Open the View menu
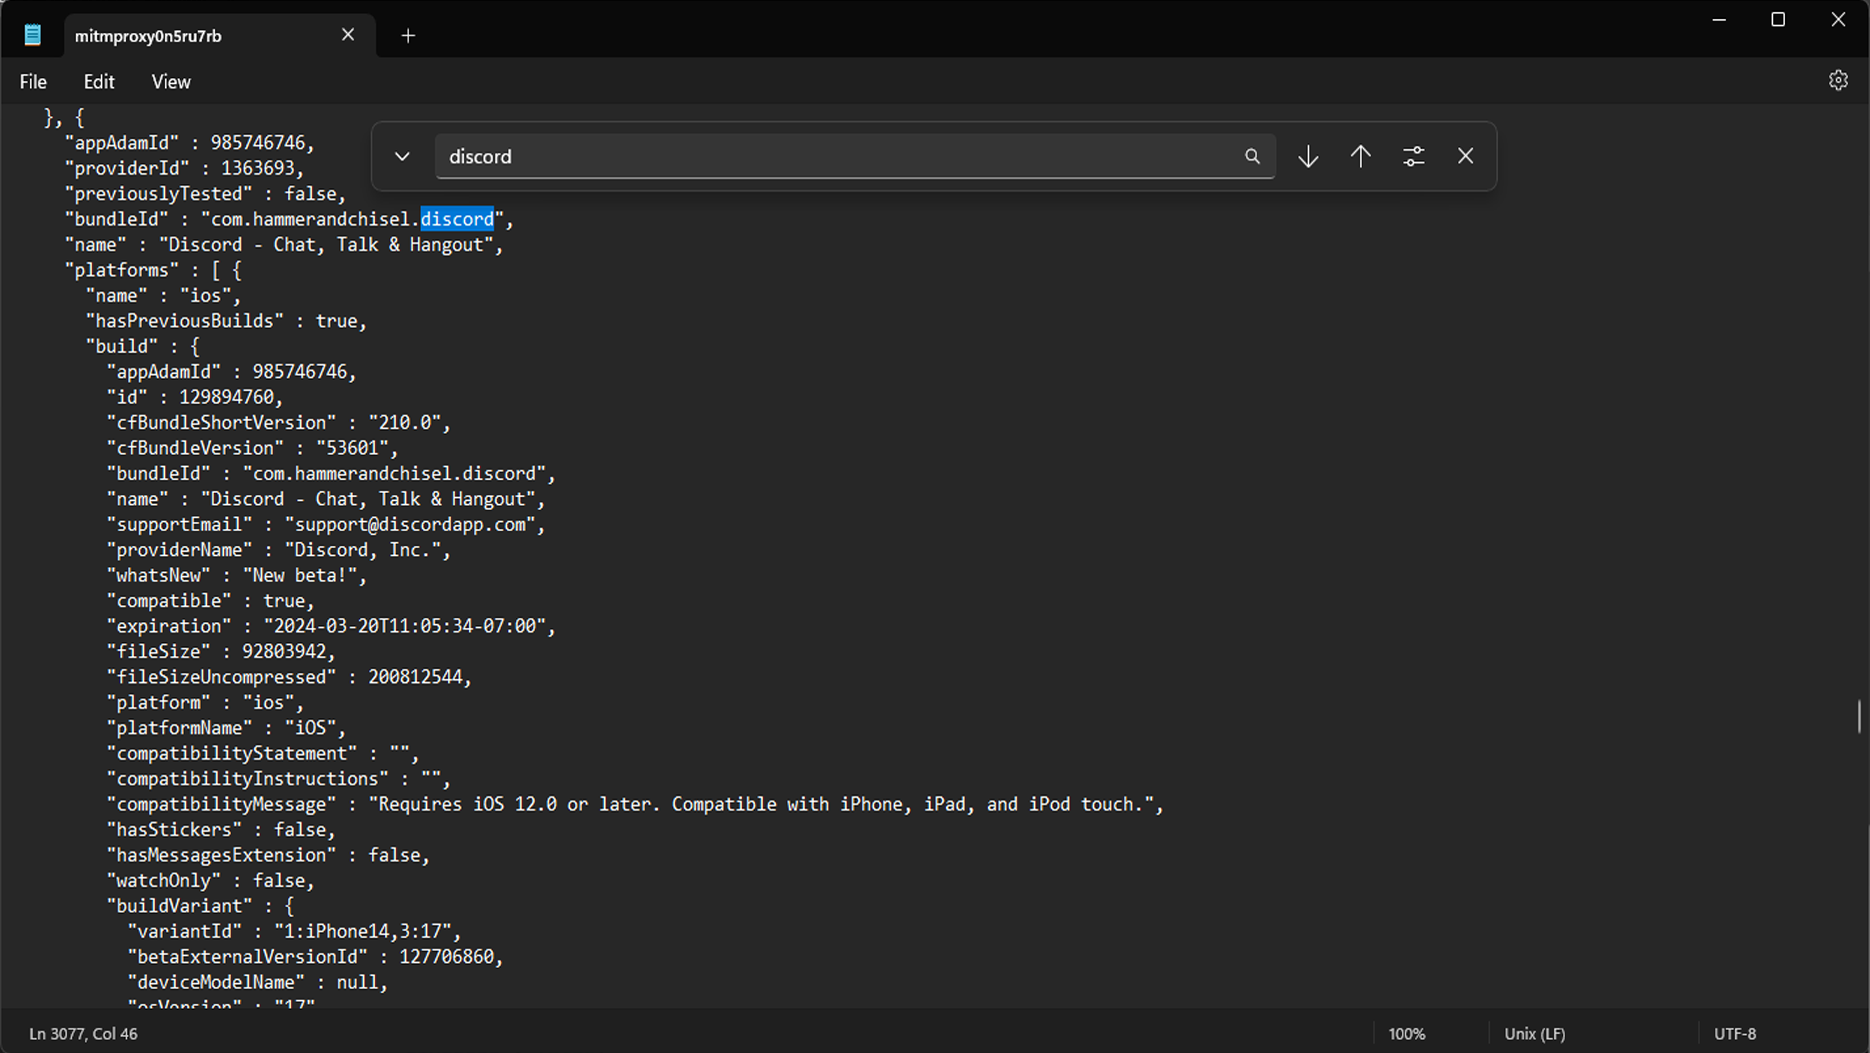Image resolution: width=1870 pixels, height=1053 pixels. click(171, 82)
